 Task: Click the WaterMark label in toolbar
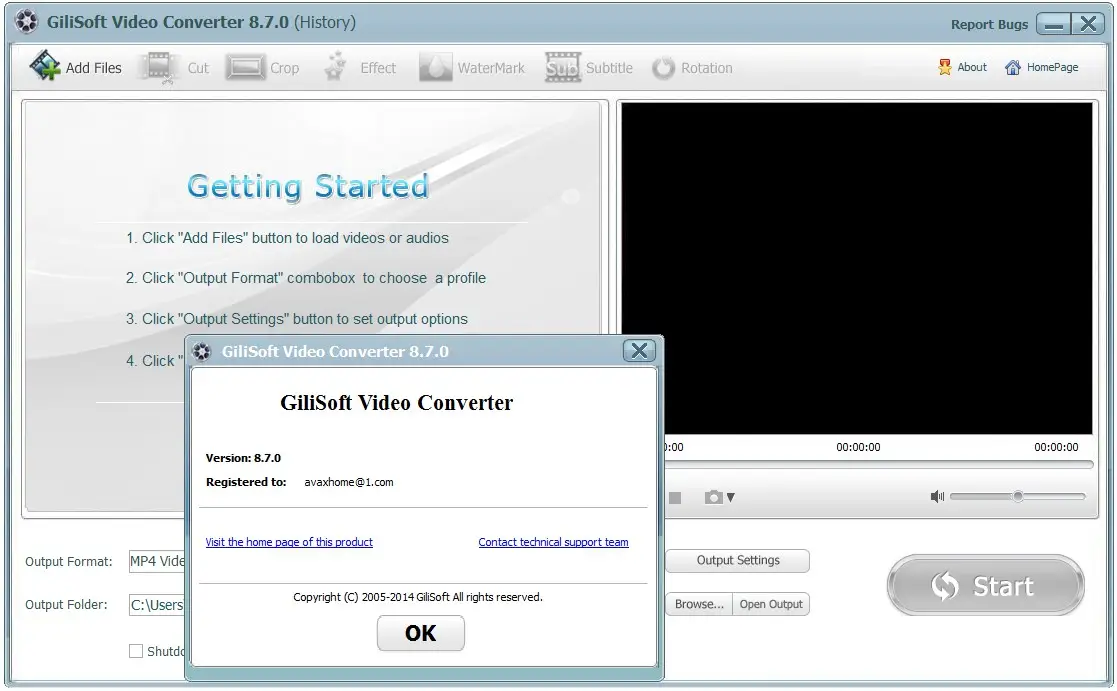click(491, 68)
